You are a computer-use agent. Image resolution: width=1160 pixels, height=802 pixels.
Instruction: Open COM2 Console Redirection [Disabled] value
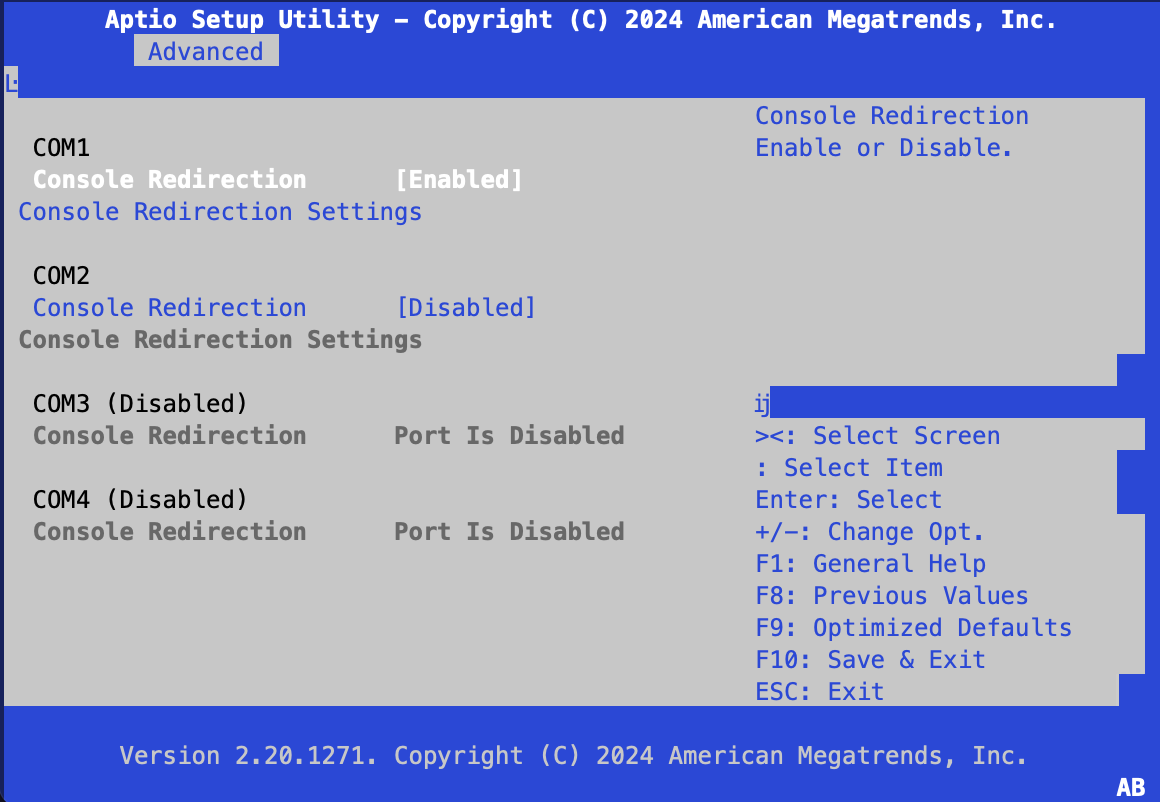[x=466, y=308]
